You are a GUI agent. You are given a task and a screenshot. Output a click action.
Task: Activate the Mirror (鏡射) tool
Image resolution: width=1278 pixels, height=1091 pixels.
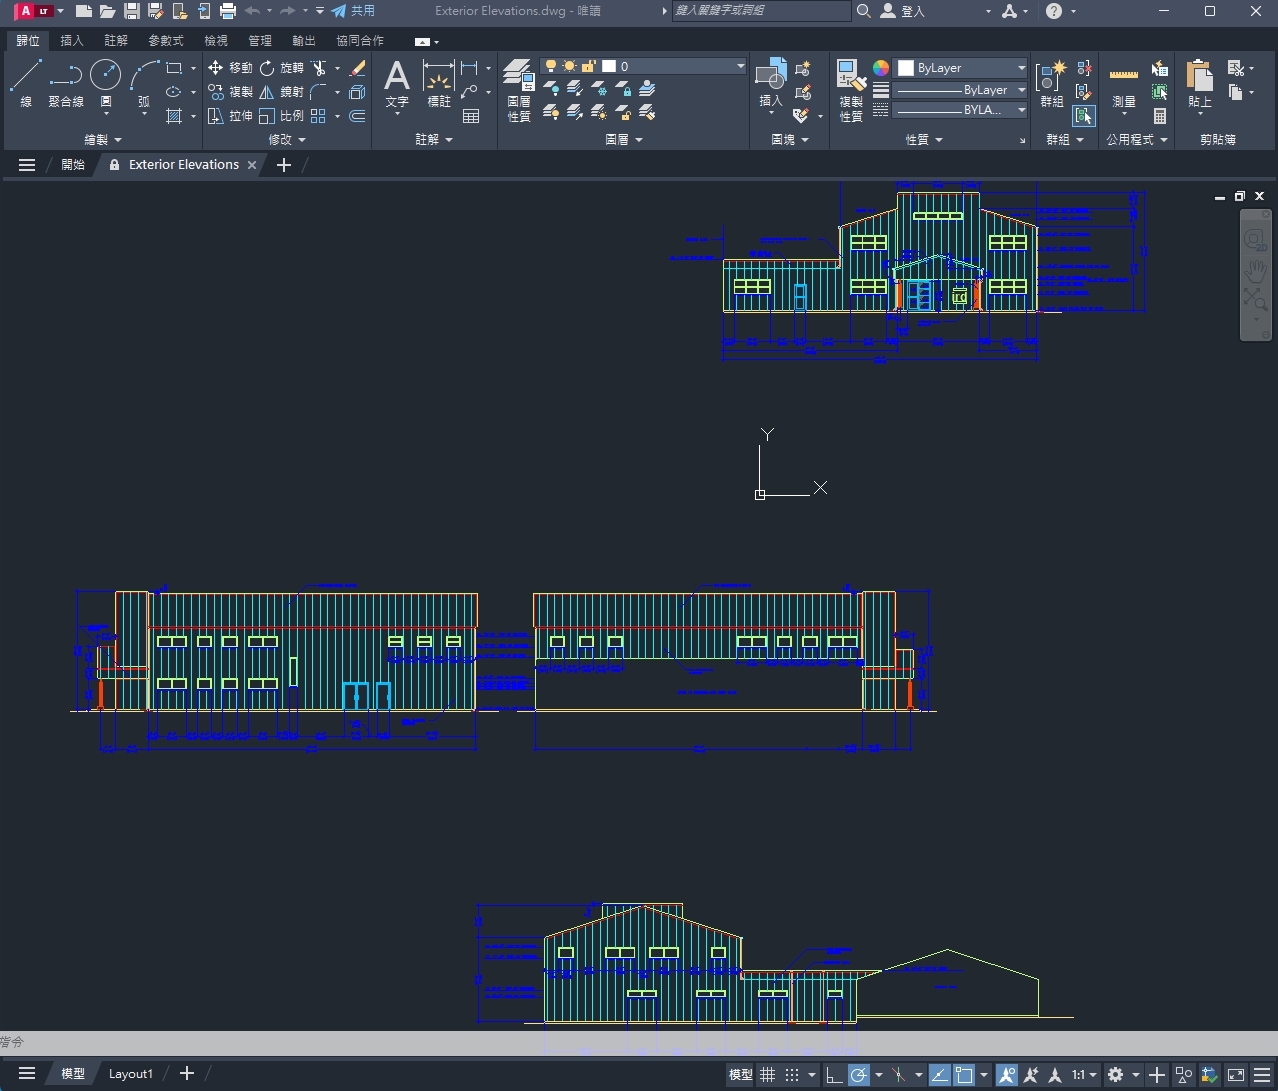281,92
